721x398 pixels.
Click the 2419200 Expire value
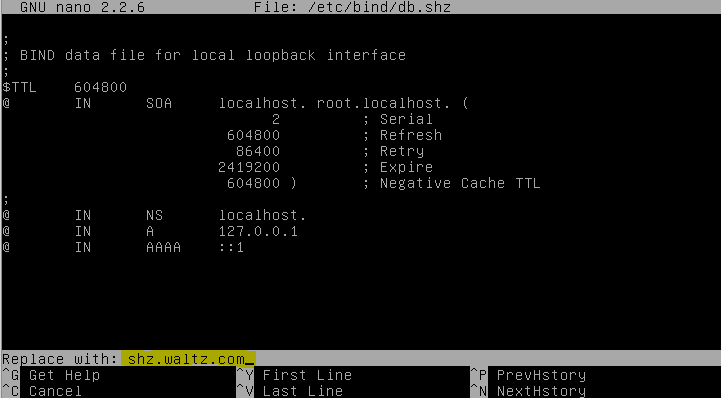pos(249,167)
